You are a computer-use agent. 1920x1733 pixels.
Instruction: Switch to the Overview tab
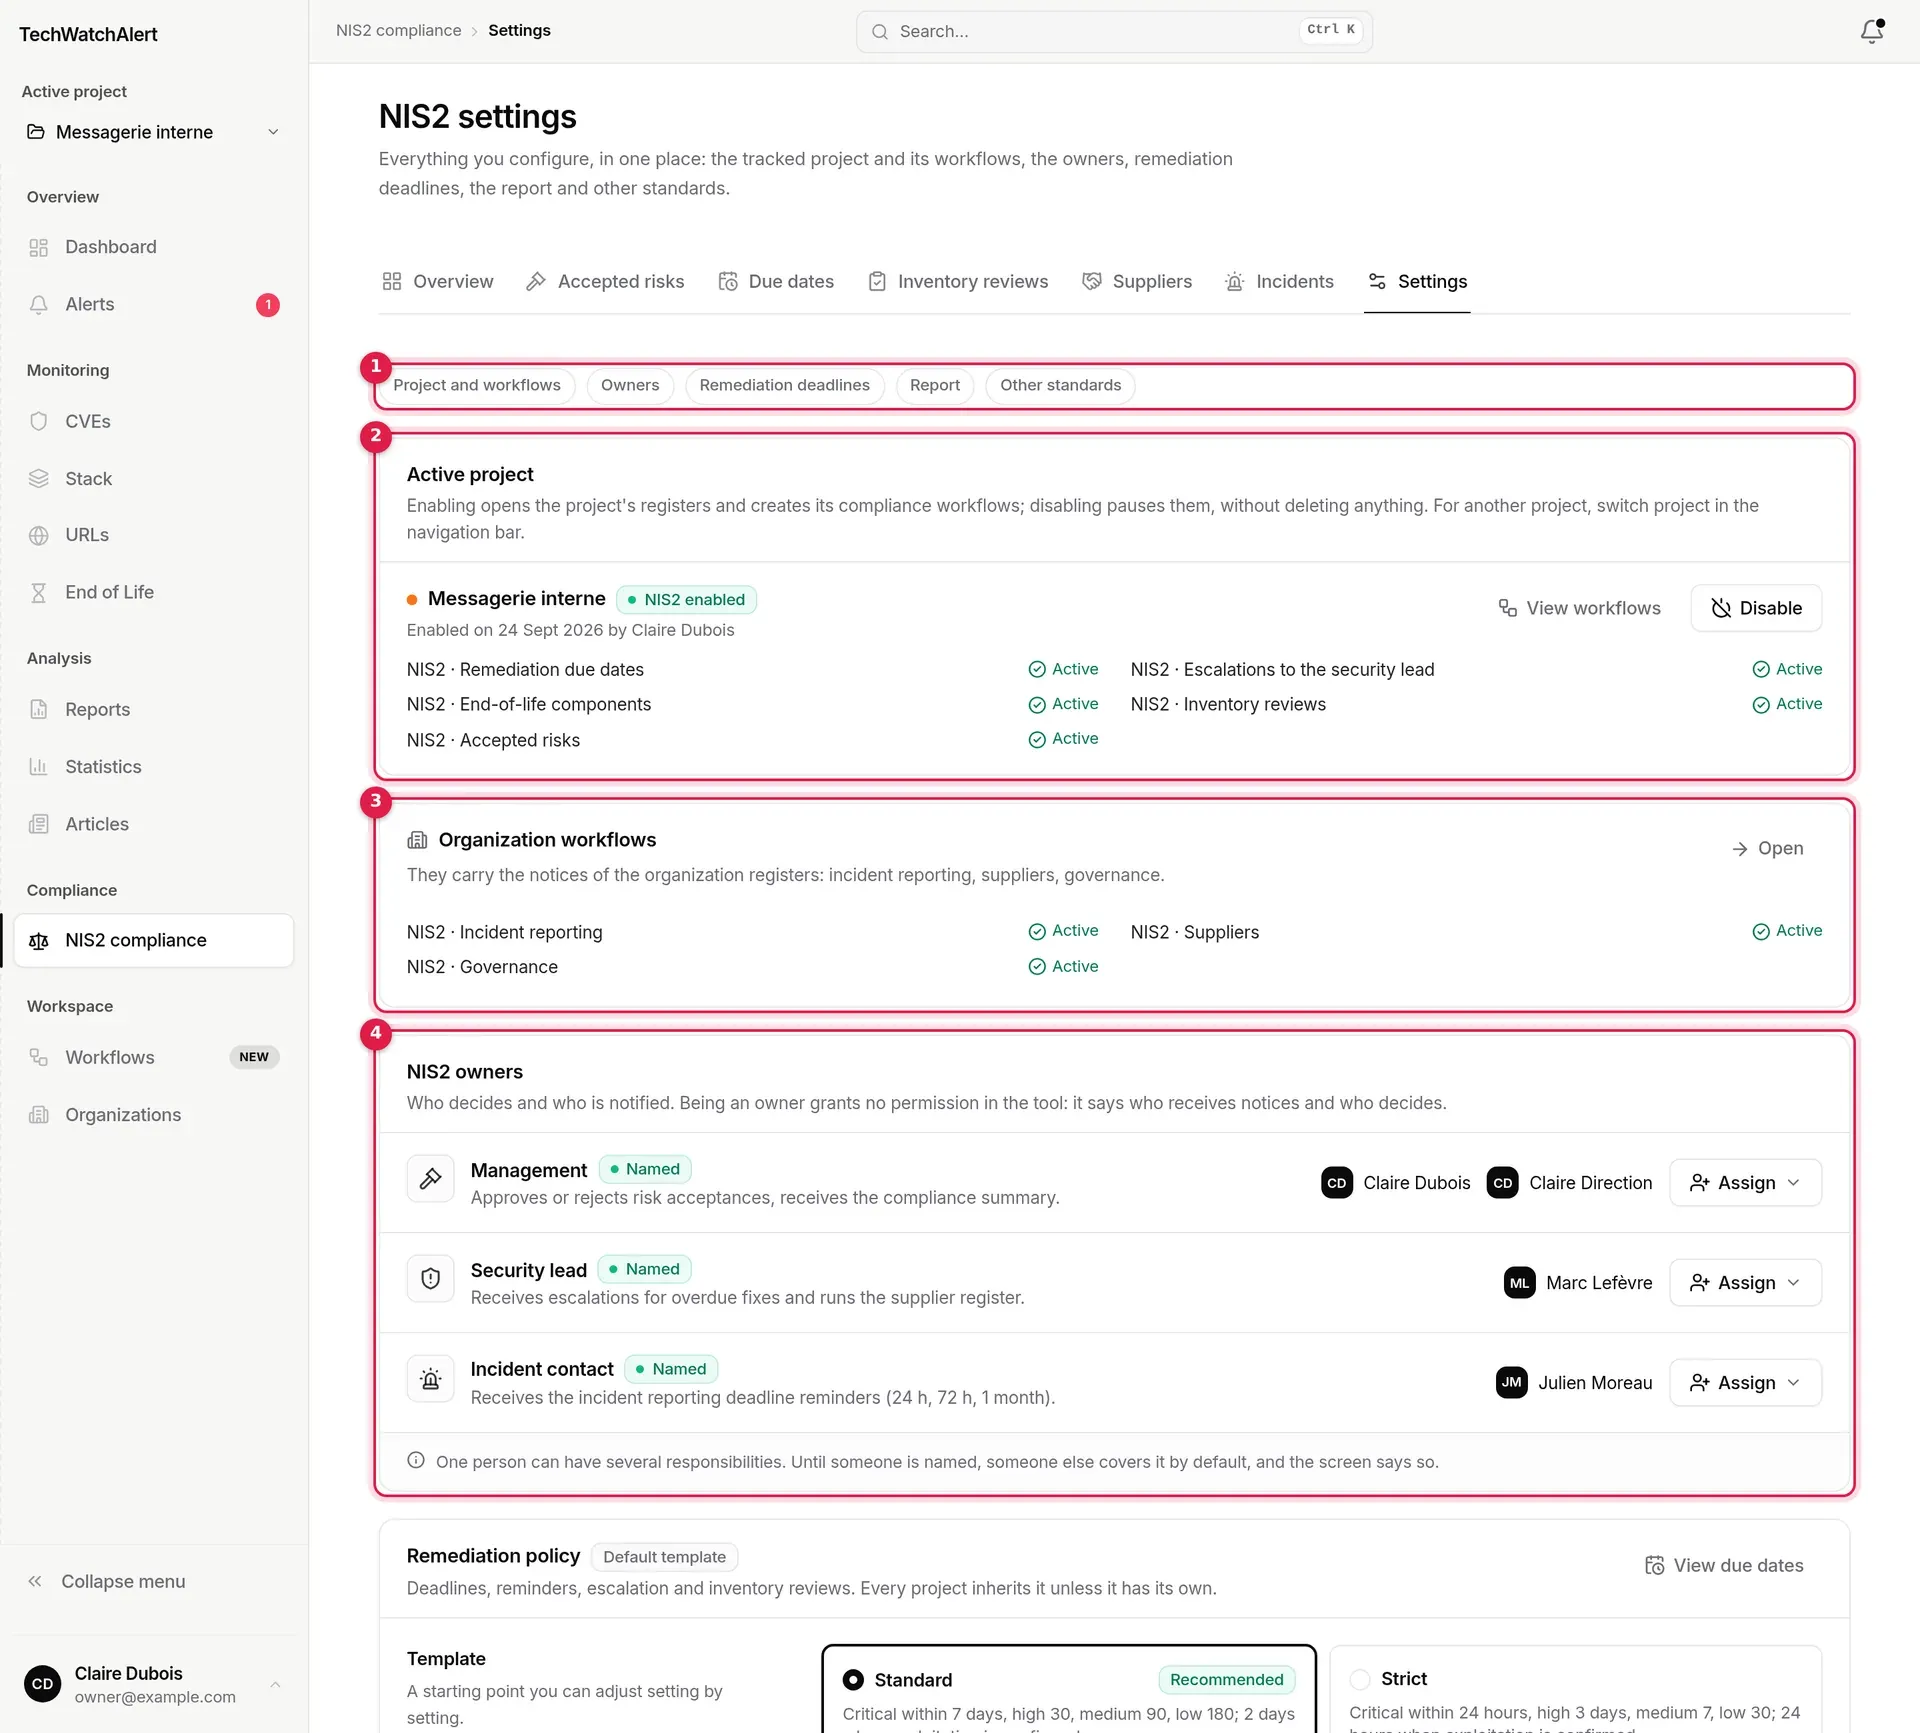[x=438, y=282]
